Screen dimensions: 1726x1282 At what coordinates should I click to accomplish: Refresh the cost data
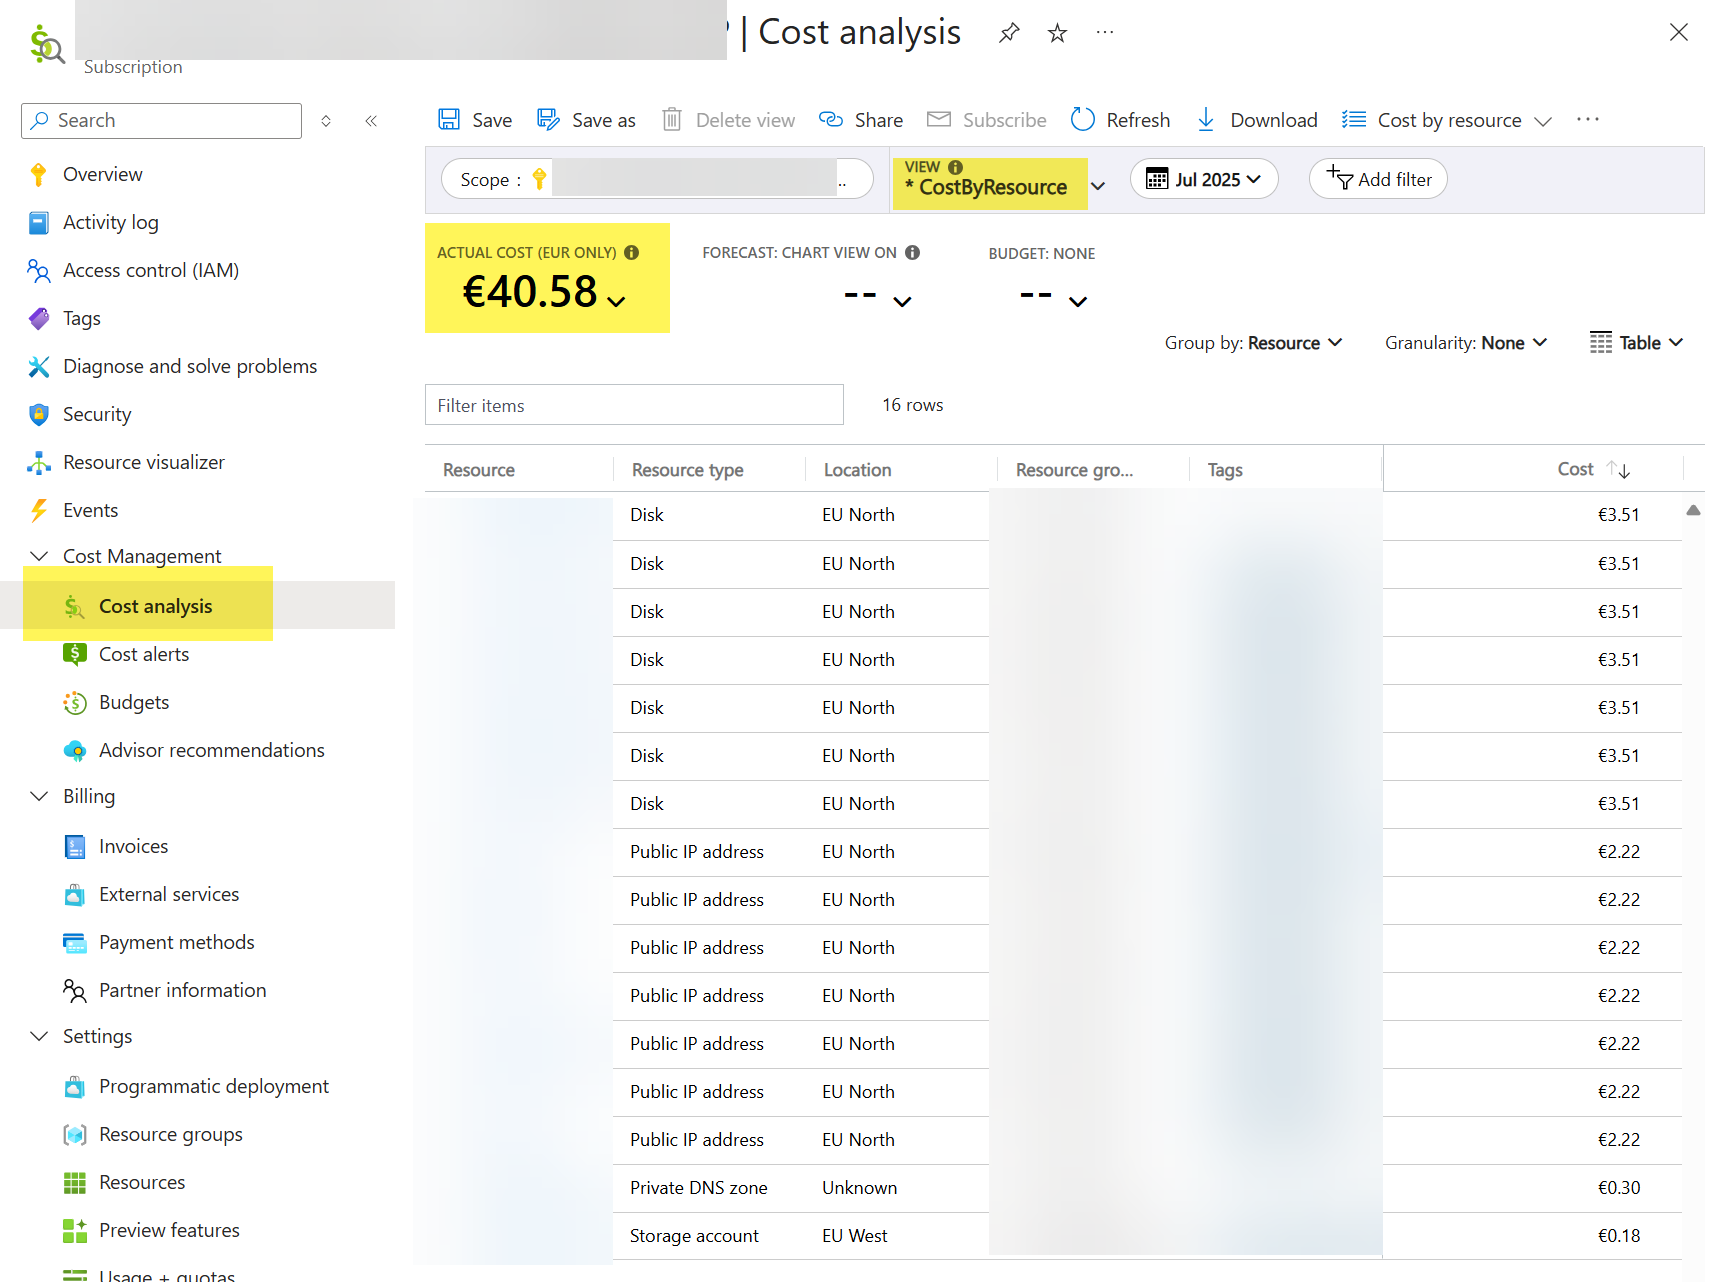[x=1120, y=120]
